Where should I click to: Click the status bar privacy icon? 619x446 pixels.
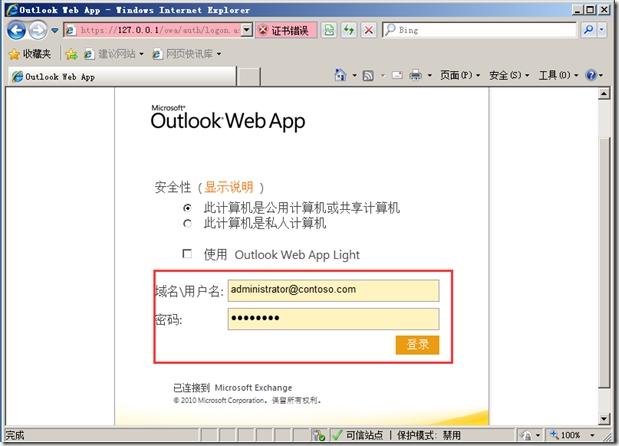point(526,435)
